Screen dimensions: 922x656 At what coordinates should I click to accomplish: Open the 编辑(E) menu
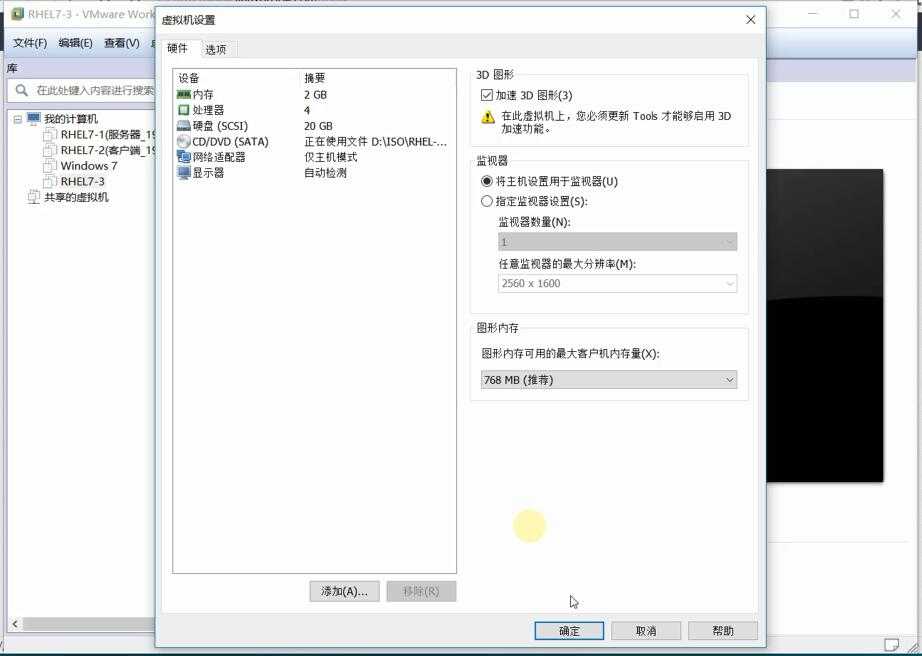coord(75,43)
